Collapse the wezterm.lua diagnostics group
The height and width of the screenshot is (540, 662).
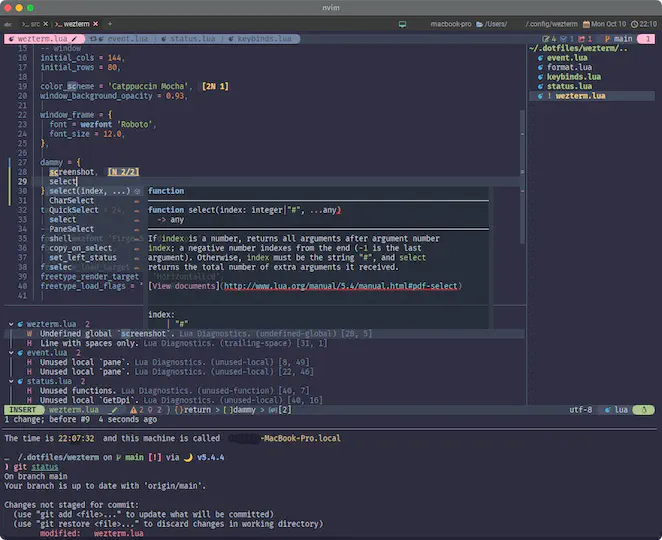click(11, 325)
